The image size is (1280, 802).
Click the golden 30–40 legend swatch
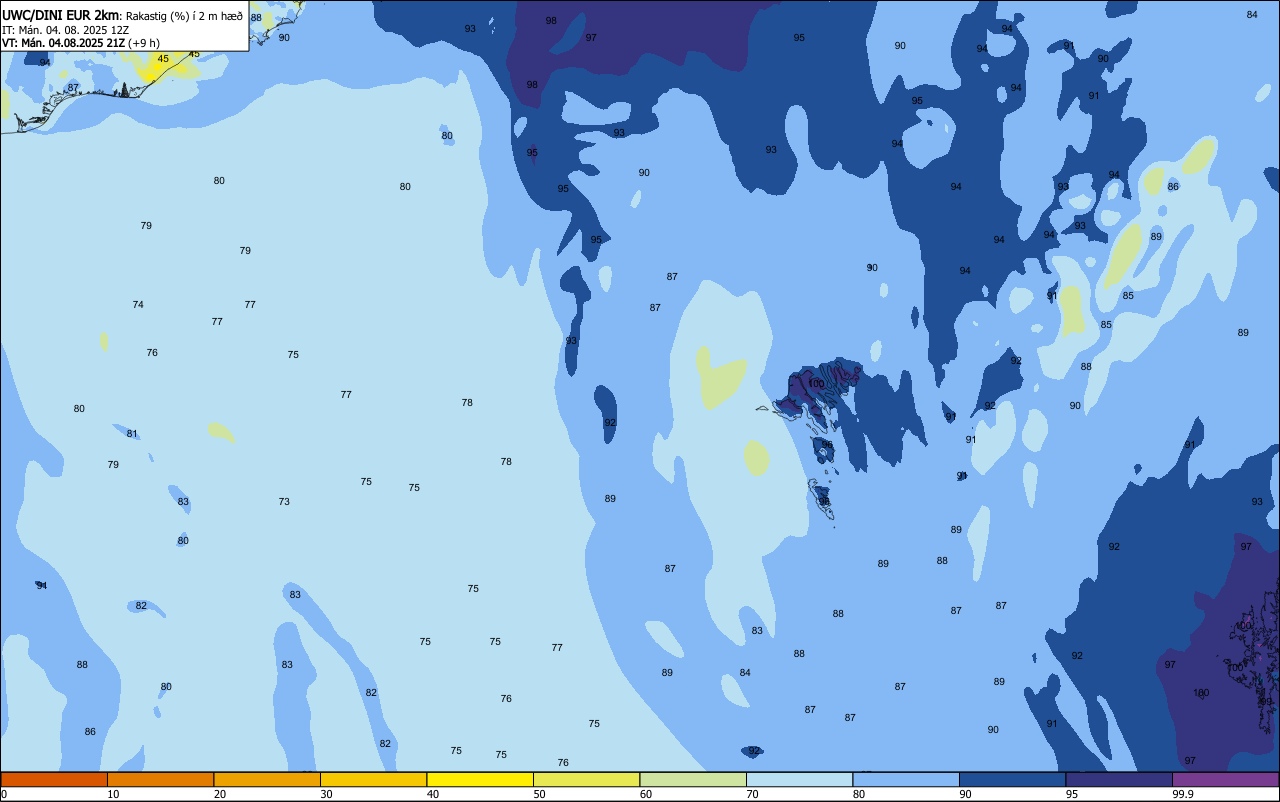click(x=373, y=780)
